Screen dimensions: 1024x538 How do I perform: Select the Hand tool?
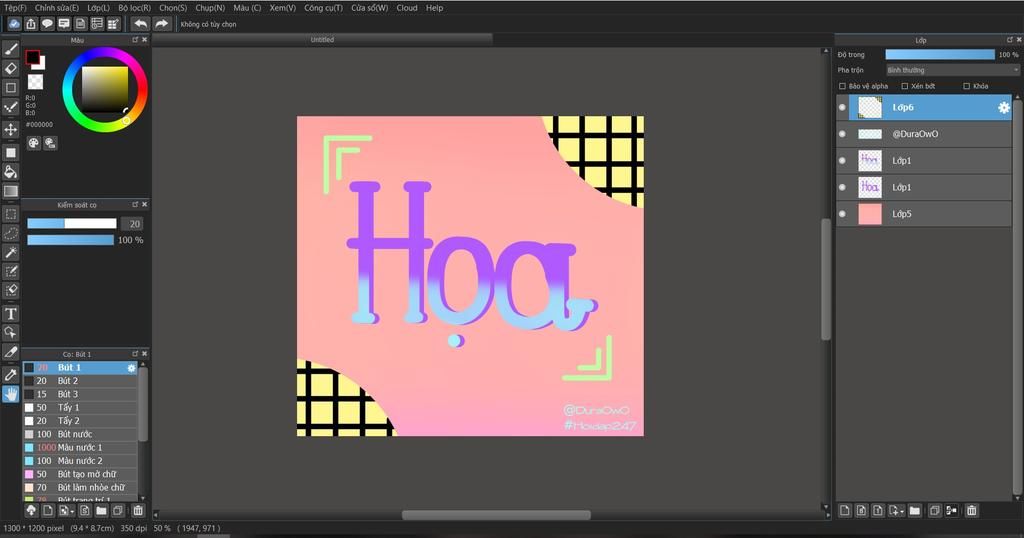coord(10,394)
